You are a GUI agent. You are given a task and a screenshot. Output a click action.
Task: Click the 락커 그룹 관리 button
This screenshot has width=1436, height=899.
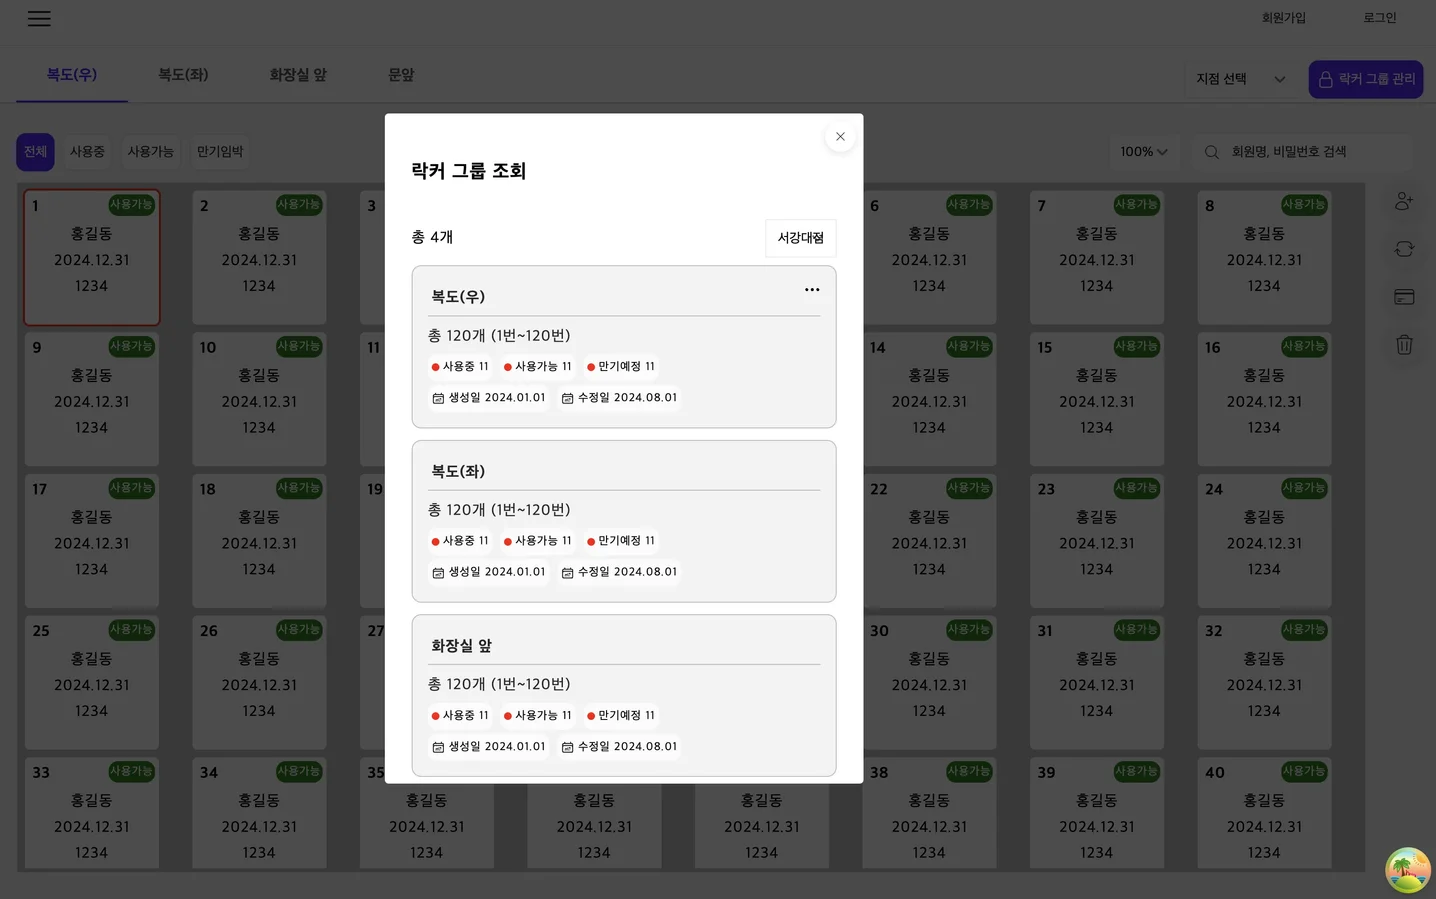click(x=1366, y=79)
